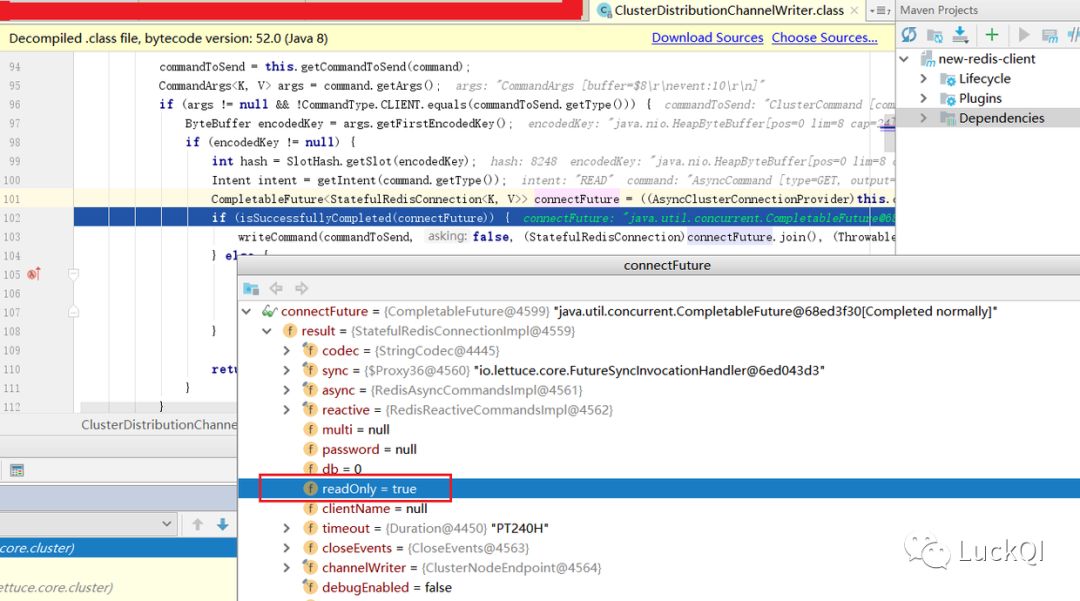
Task: Expand the closeEvents field
Action: (x=287, y=549)
